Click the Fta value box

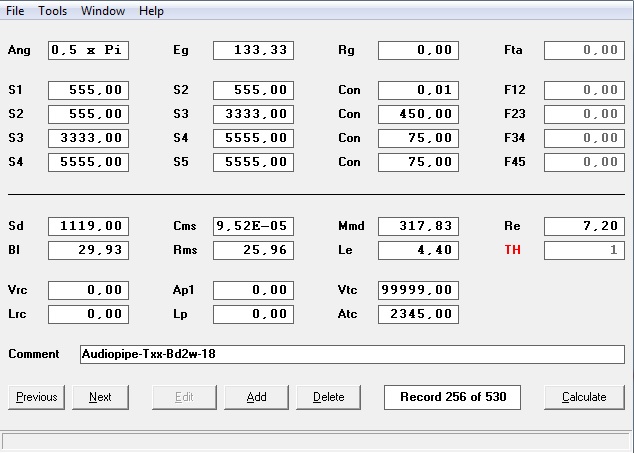click(x=584, y=50)
